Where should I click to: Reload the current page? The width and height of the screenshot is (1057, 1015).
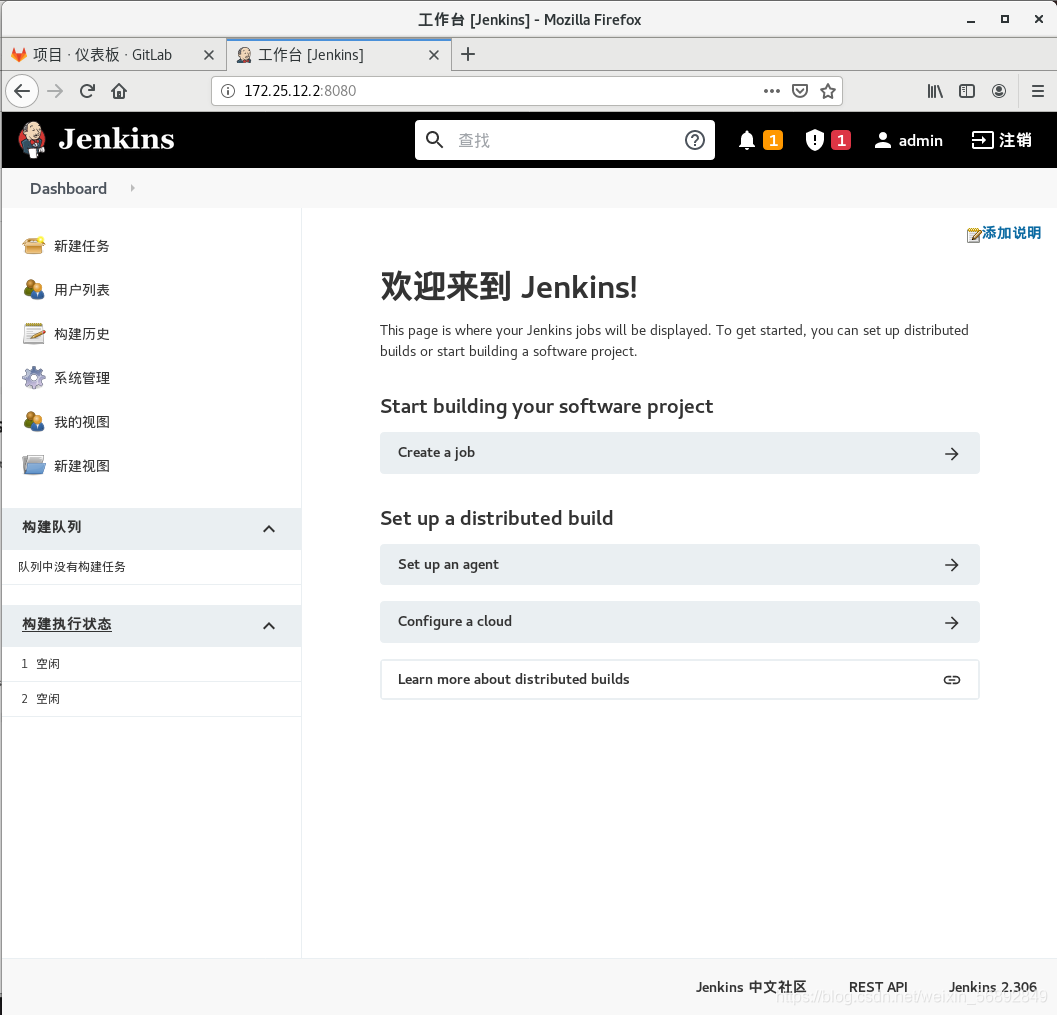tap(87, 91)
